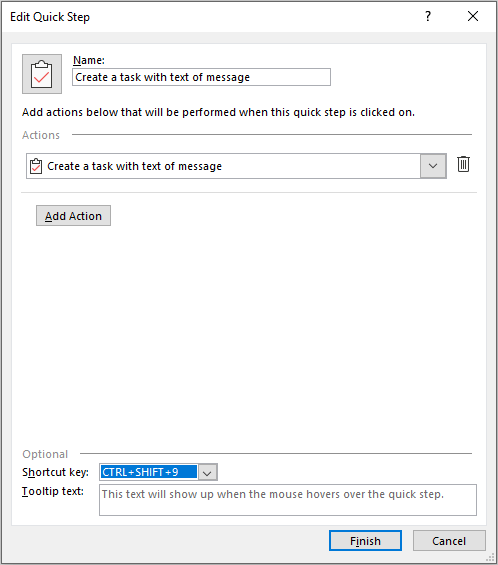Image resolution: width=498 pixels, height=565 pixels.
Task: Confirm changes with the Finish button
Action: (365, 541)
